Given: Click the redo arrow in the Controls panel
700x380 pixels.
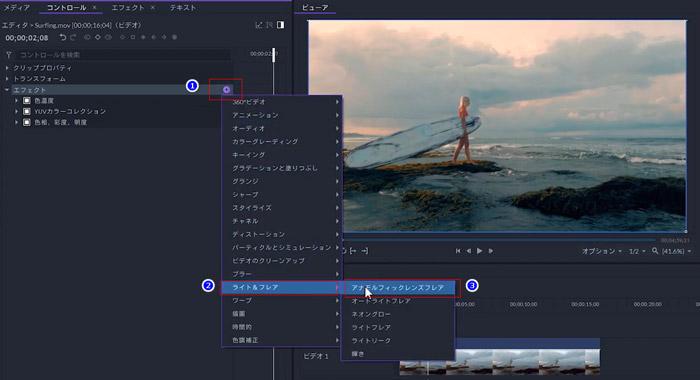Looking at the screenshot, I should click(x=73, y=38).
